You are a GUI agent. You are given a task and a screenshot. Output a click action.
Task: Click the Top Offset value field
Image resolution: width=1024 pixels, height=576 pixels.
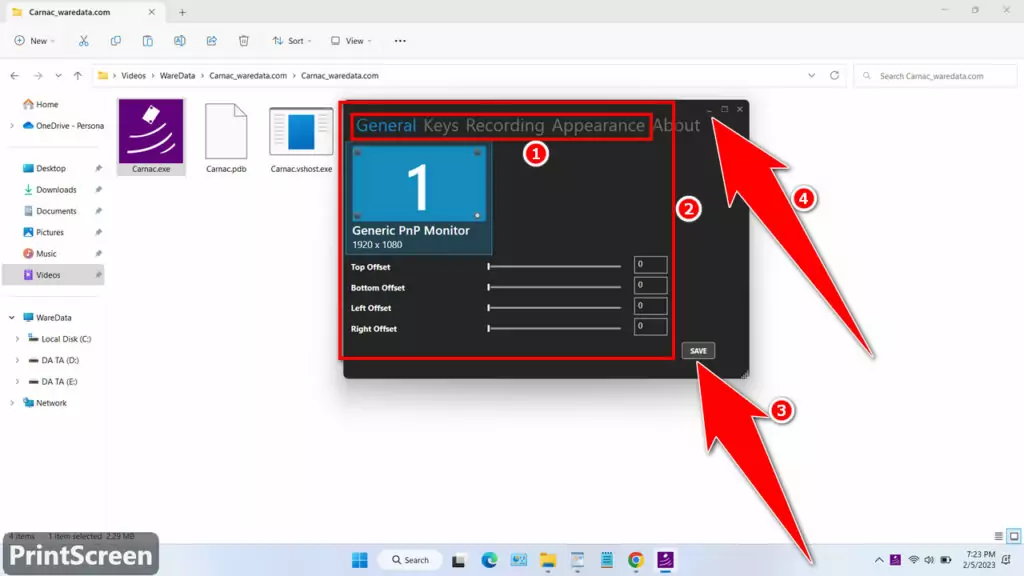(x=650, y=264)
